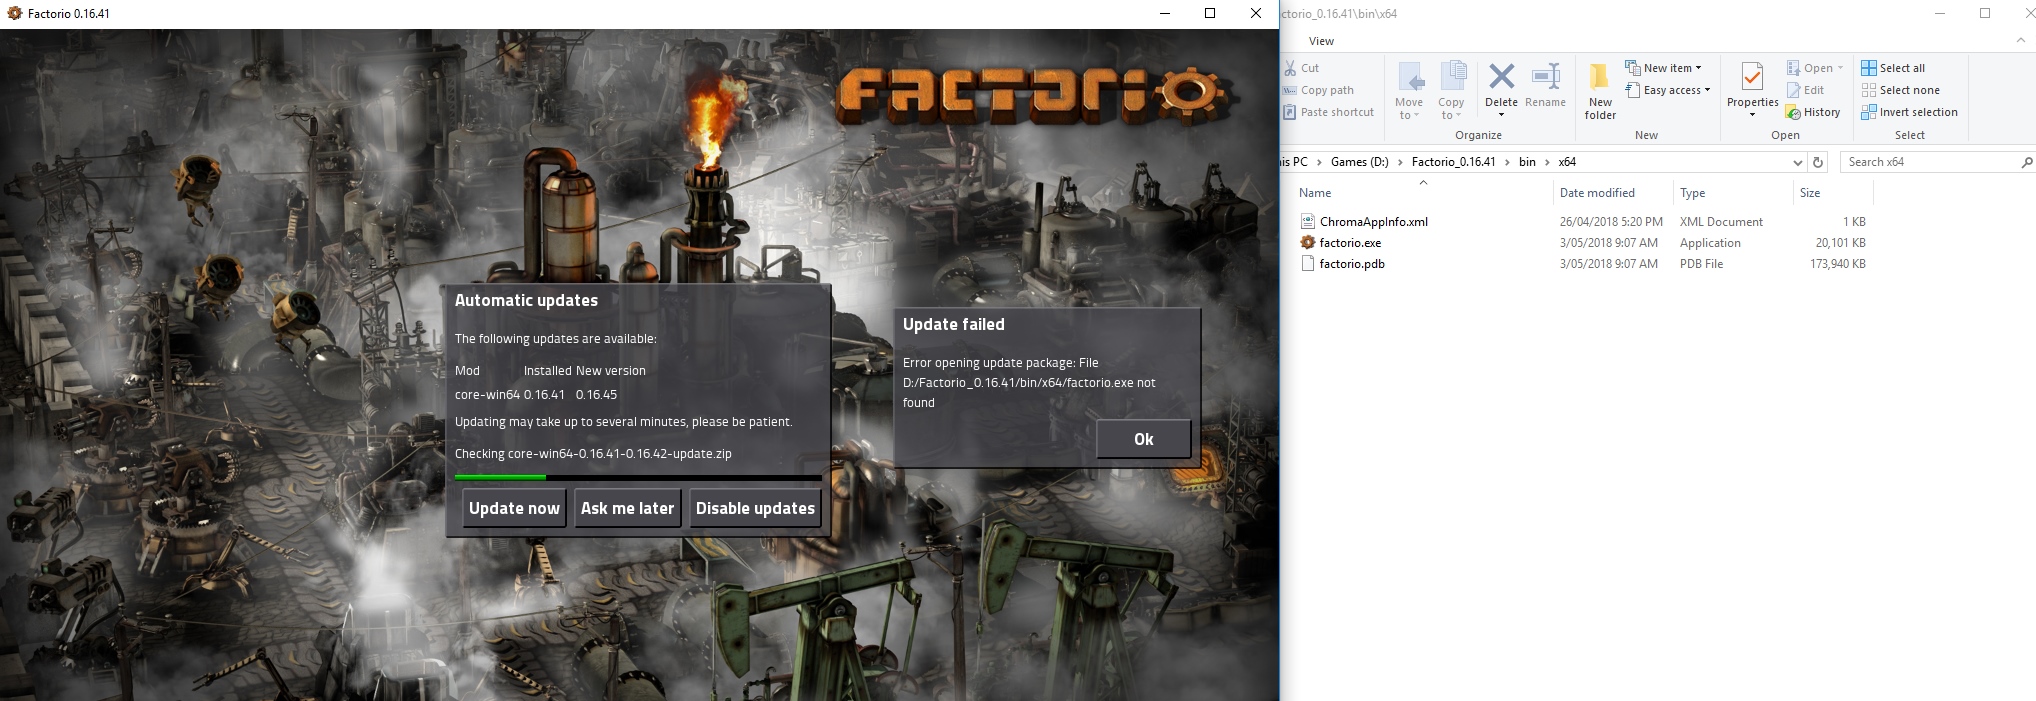
Task: Click the green update progress bar
Action: [x=638, y=477]
